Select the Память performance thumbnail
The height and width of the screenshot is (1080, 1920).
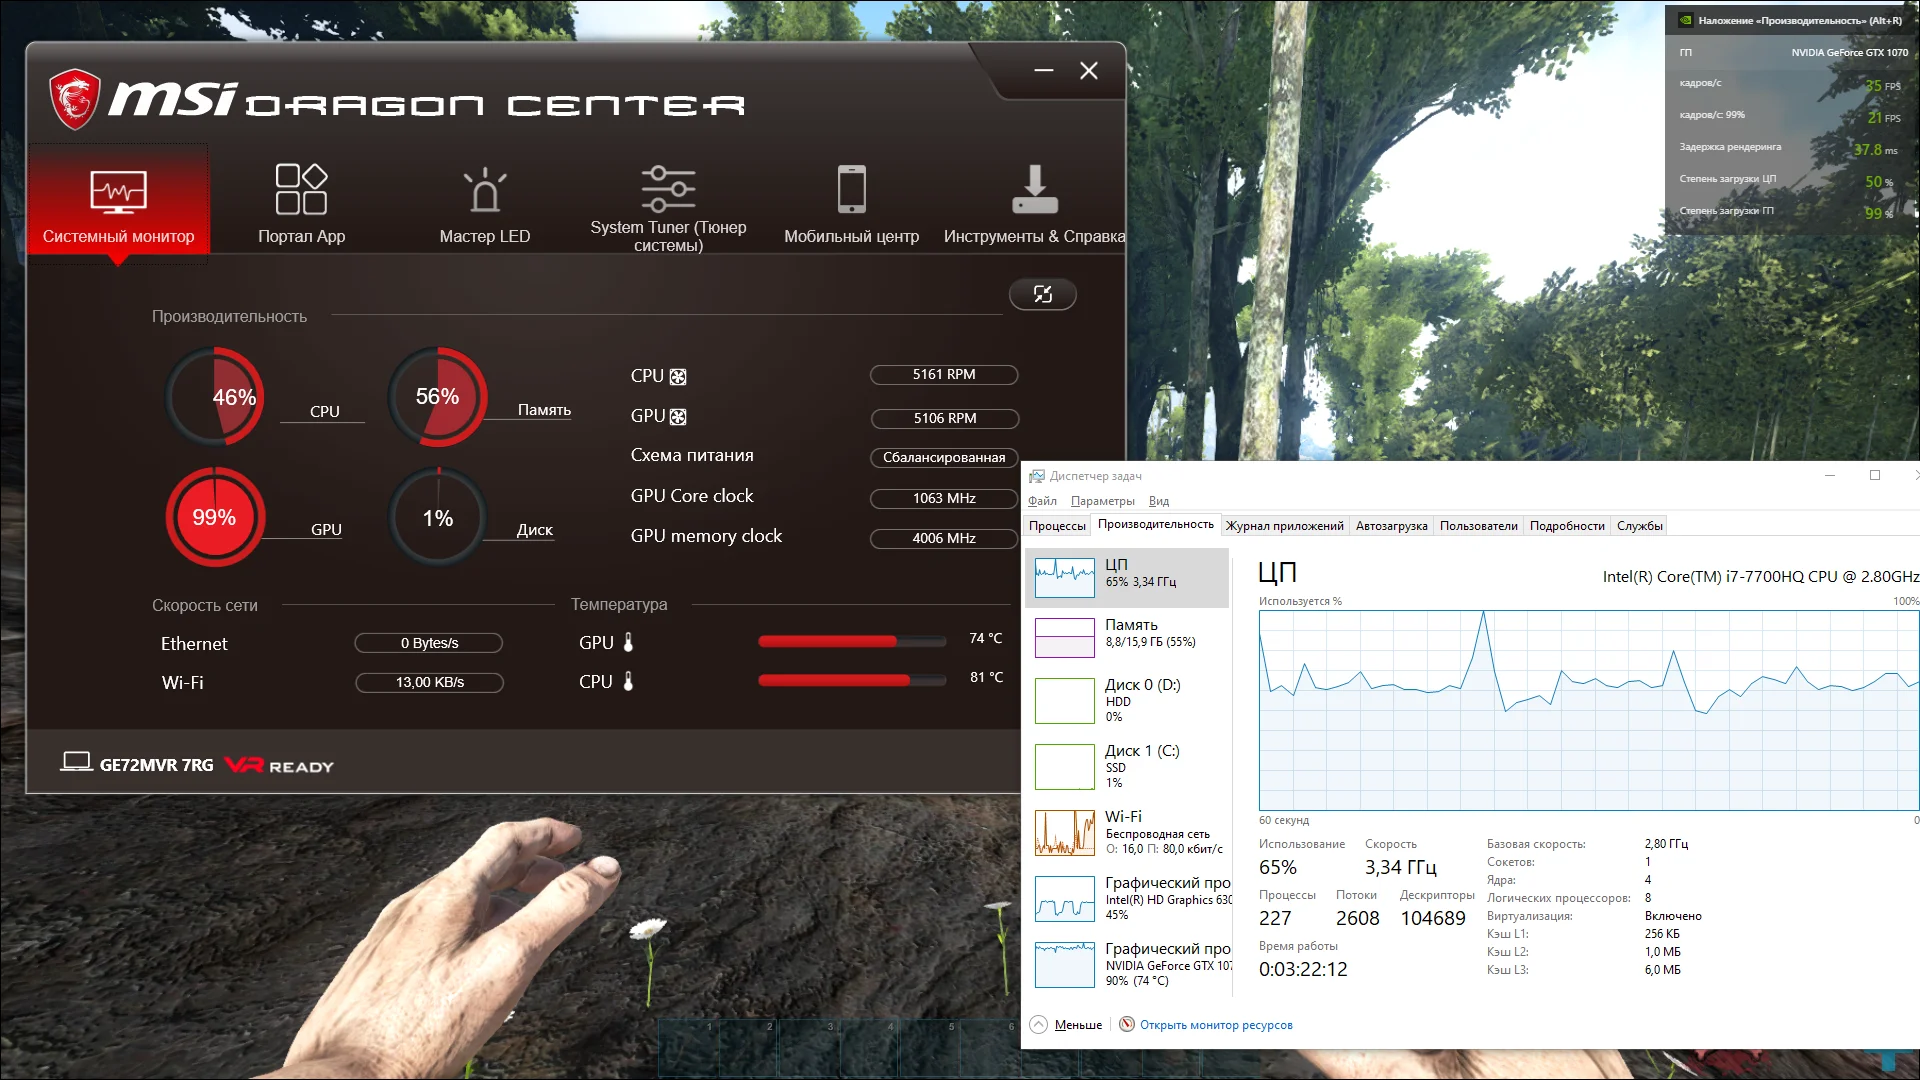(x=1065, y=638)
